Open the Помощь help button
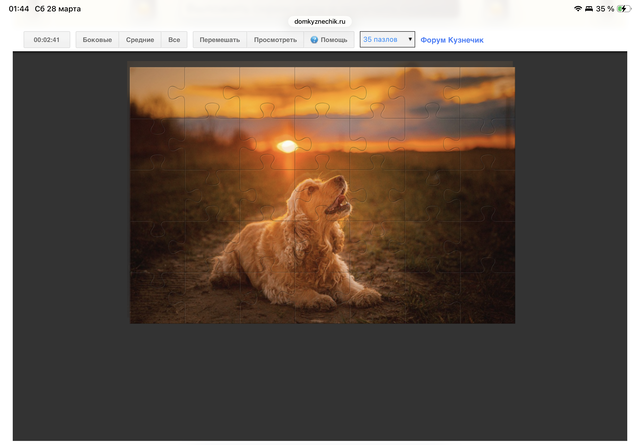This screenshot has width=640, height=445. click(329, 40)
